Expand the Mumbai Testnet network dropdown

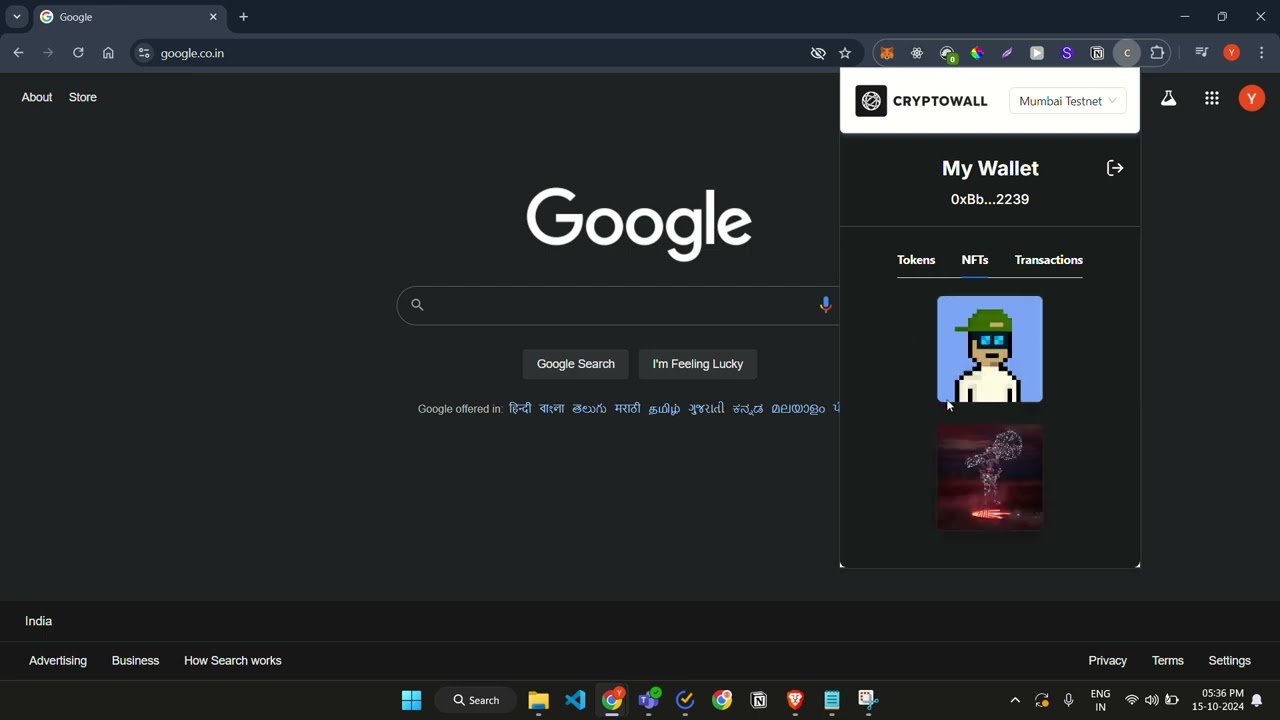(1068, 101)
